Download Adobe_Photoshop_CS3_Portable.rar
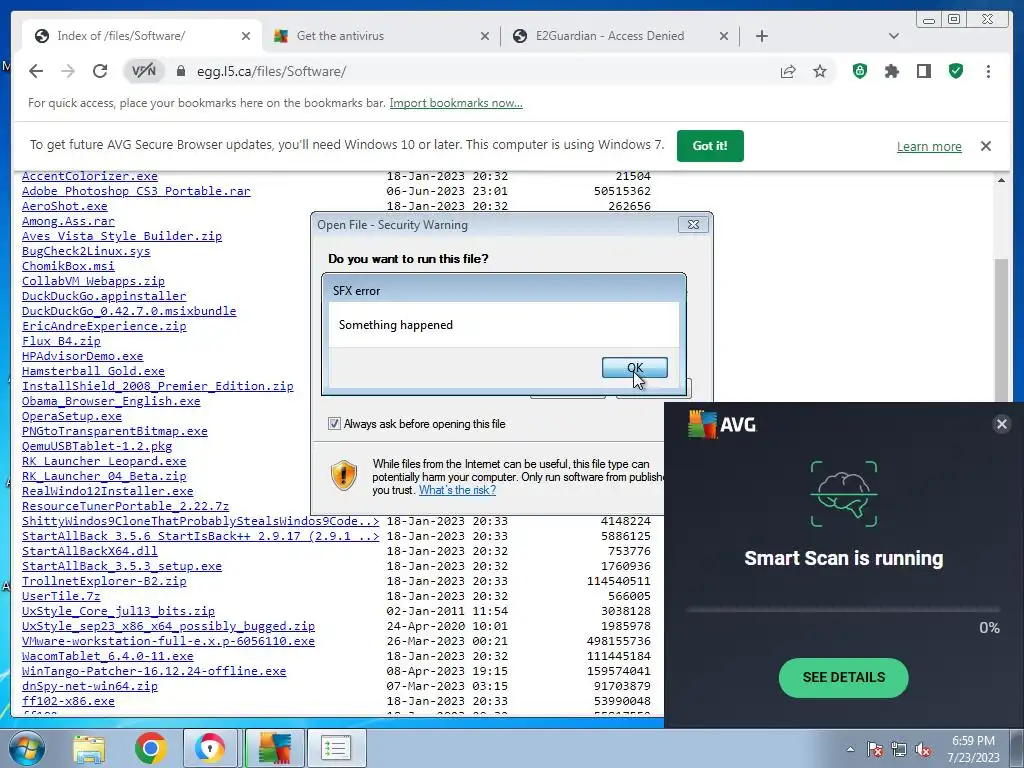The image size is (1024, 768). (136, 191)
